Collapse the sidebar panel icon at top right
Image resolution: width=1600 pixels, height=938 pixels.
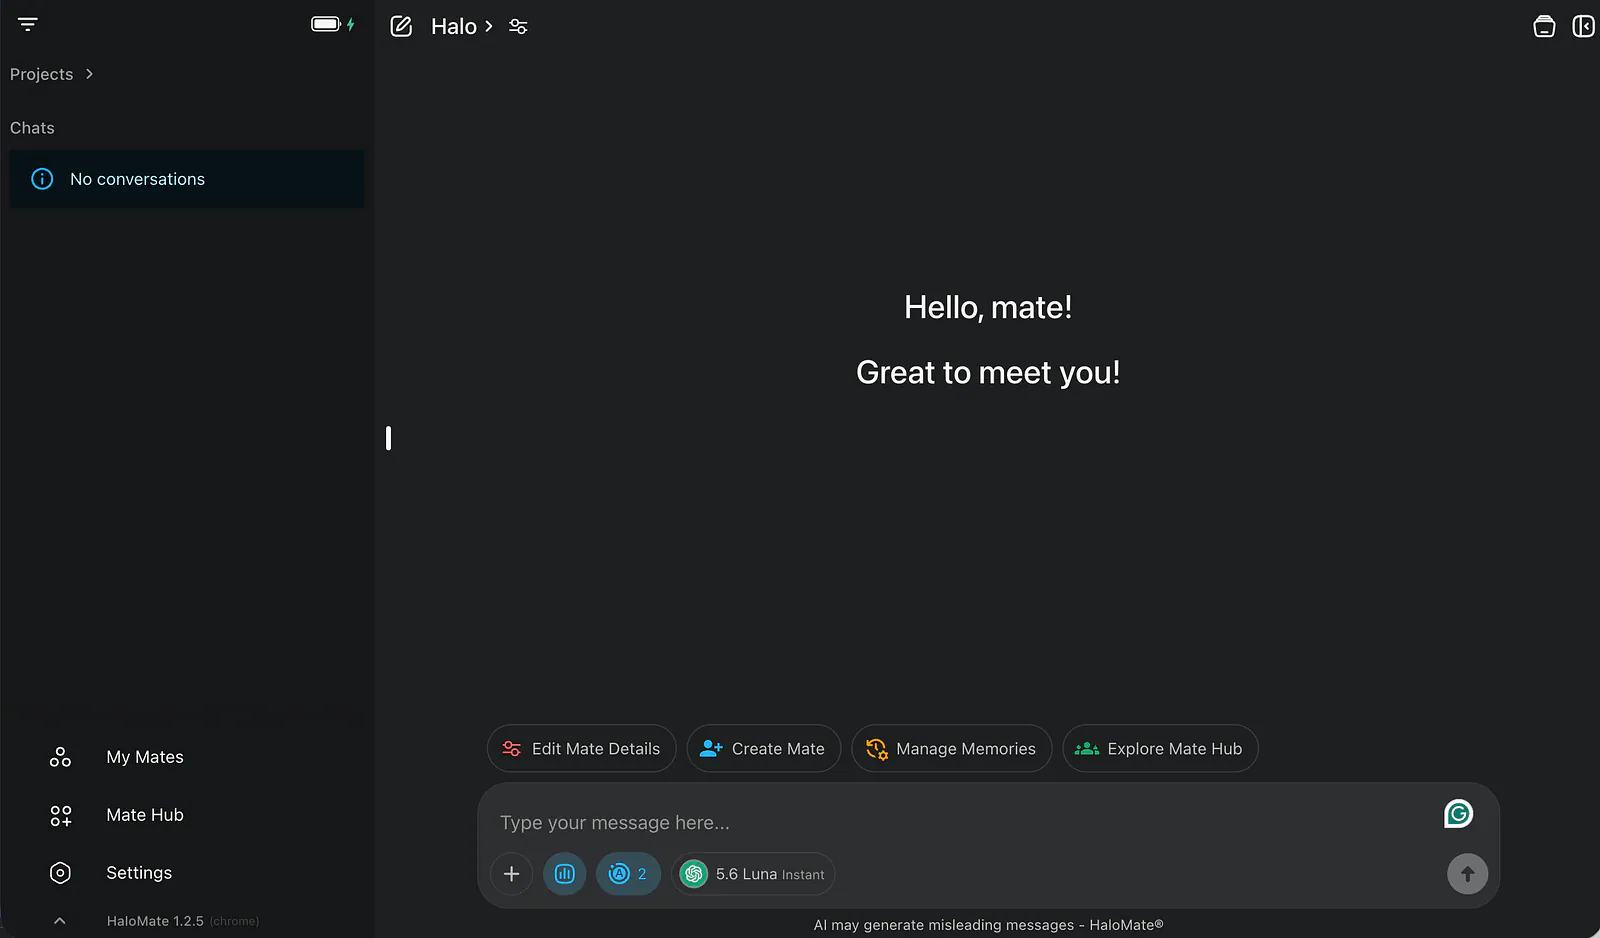pyautogui.click(x=1583, y=26)
